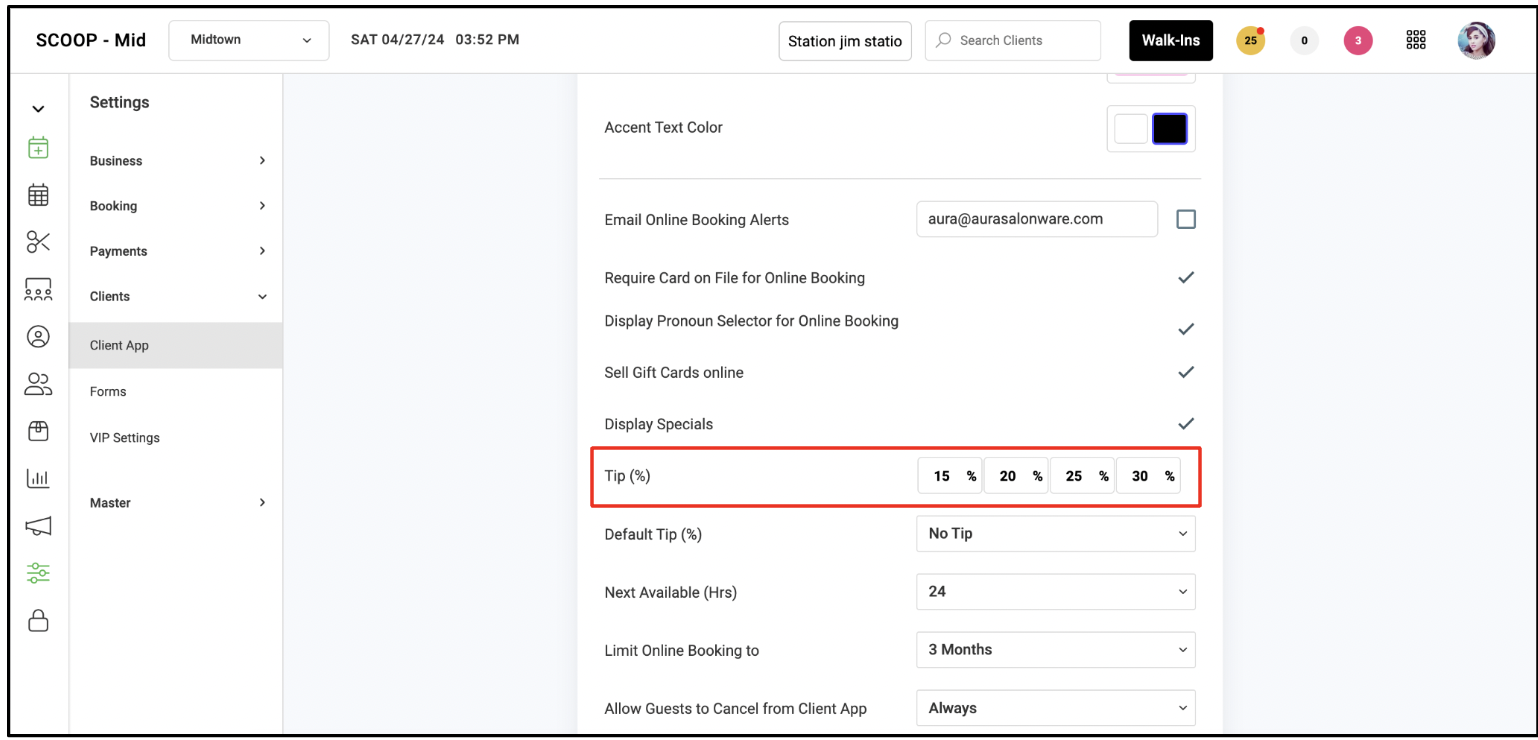Open the Default Tip (%) dropdown
Image resolution: width=1538 pixels, height=740 pixels.
point(1055,533)
